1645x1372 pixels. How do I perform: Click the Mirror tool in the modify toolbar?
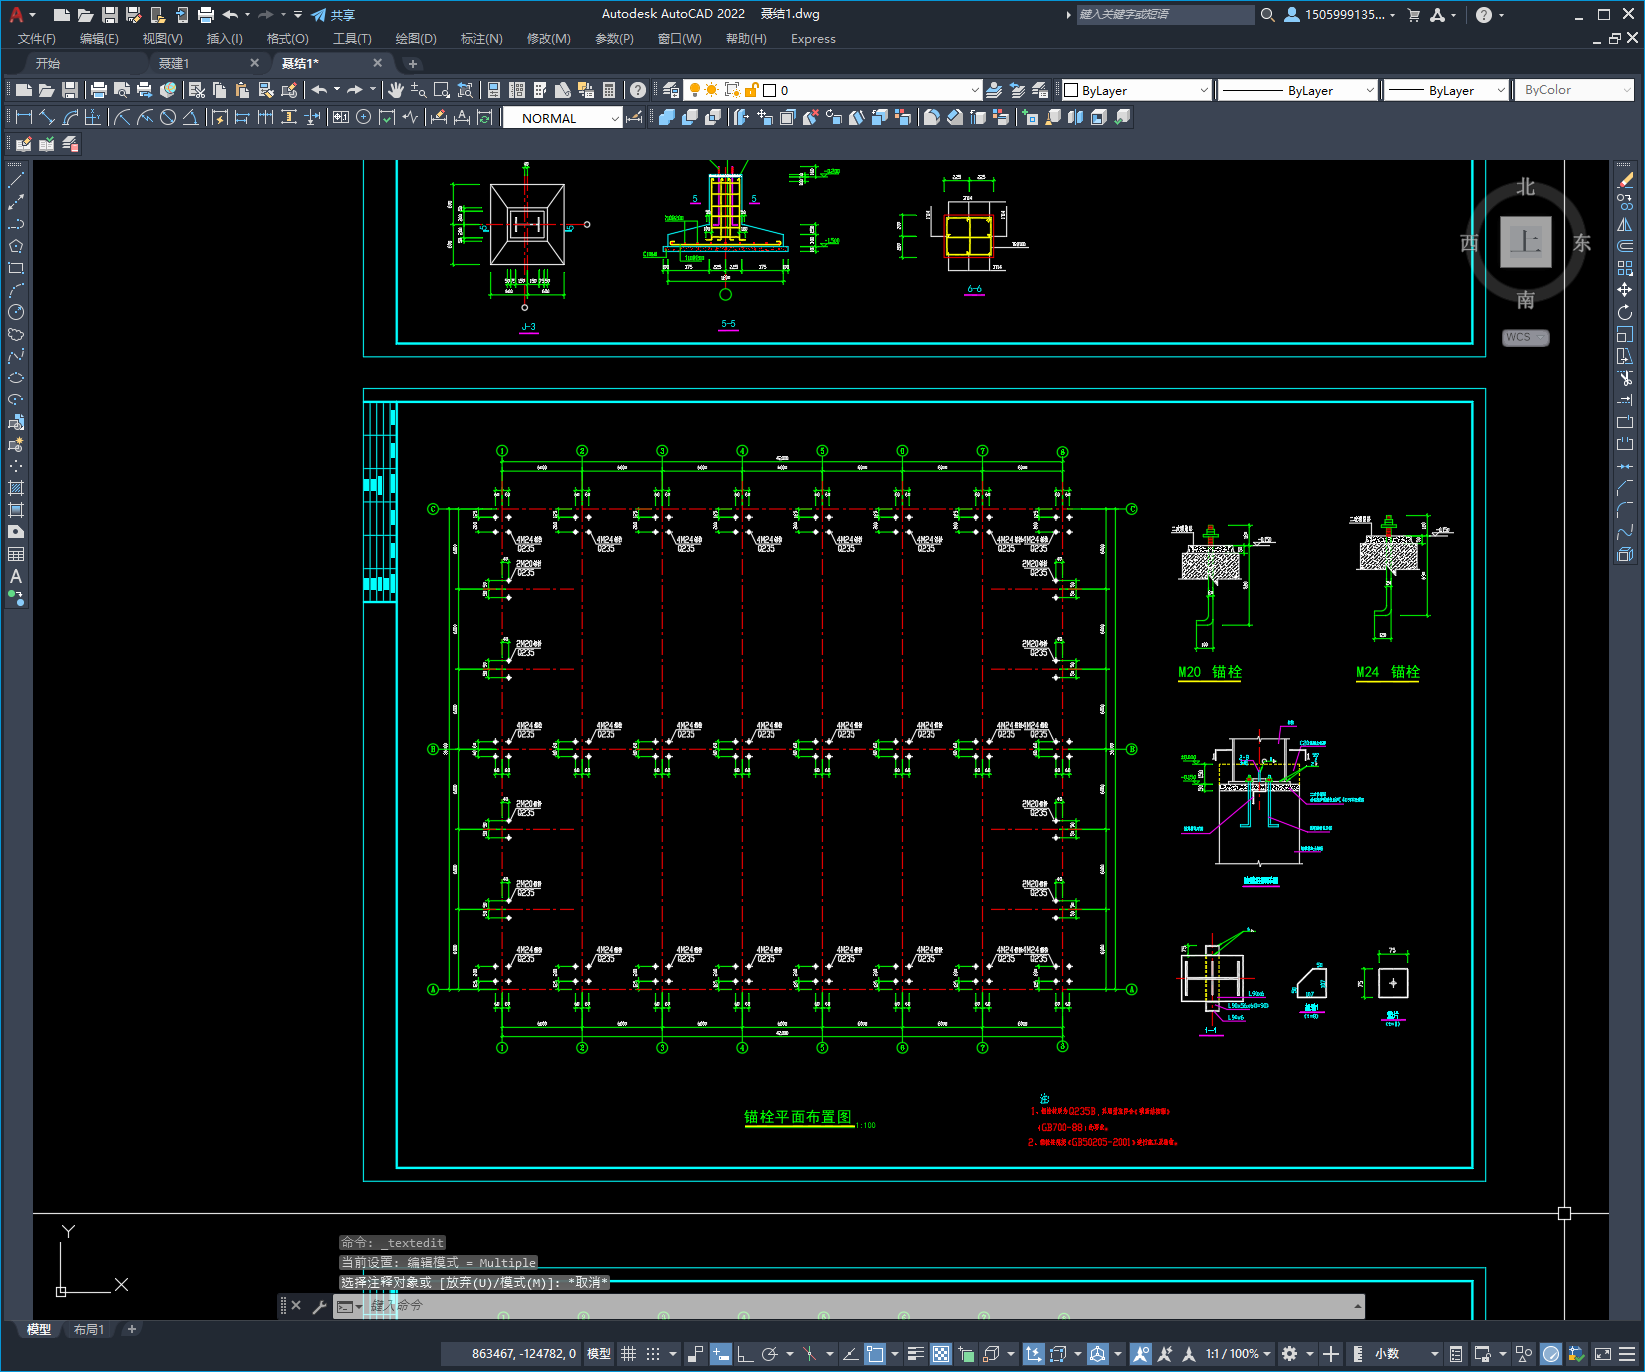click(x=1625, y=224)
